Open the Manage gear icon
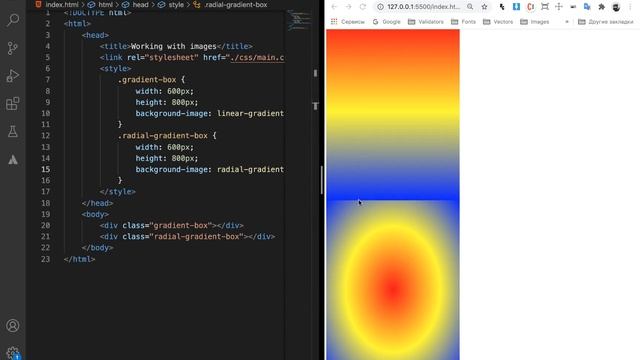The height and width of the screenshot is (360, 640). pos(13,353)
